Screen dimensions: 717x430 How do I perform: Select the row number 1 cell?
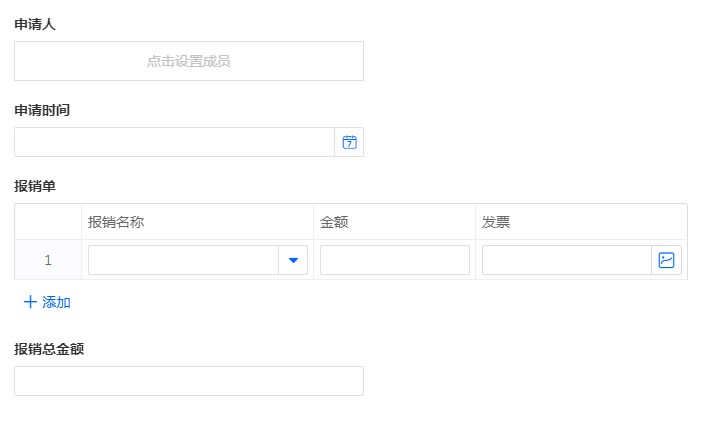48,260
